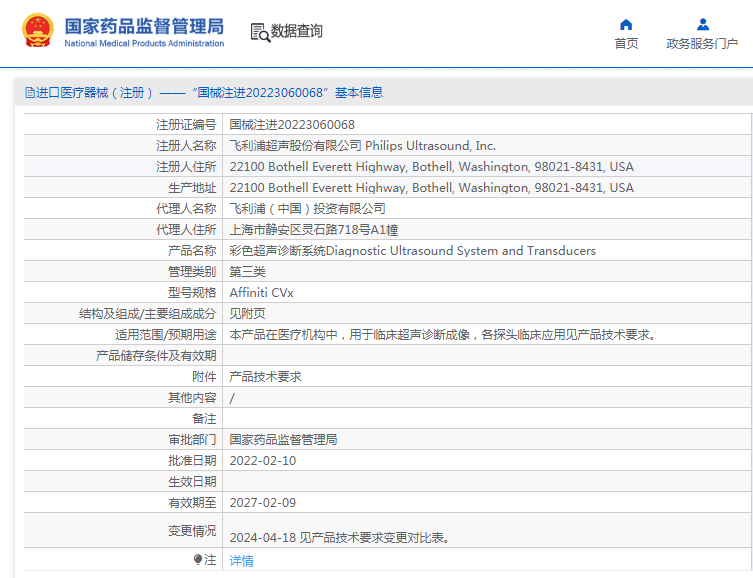Image resolution: width=753 pixels, height=578 pixels.
Task: Select 产品技术要求 attachment value
Action: click(266, 377)
